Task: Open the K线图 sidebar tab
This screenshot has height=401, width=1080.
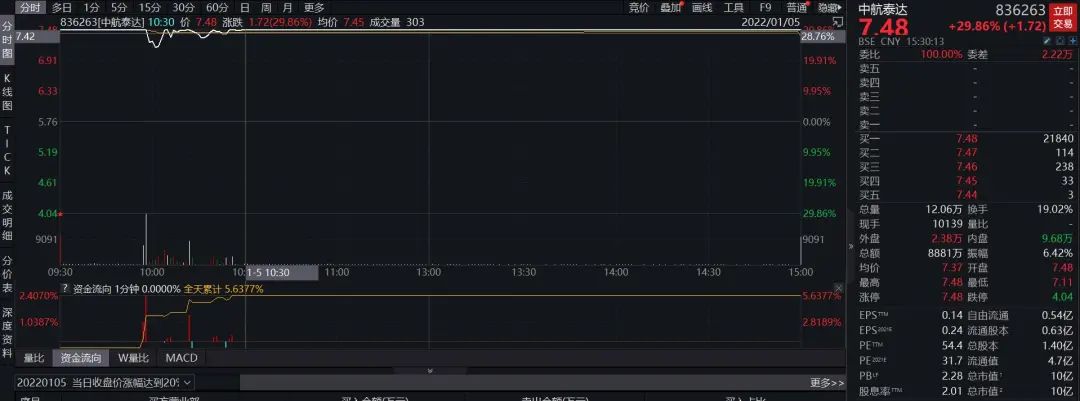Action: [7, 93]
